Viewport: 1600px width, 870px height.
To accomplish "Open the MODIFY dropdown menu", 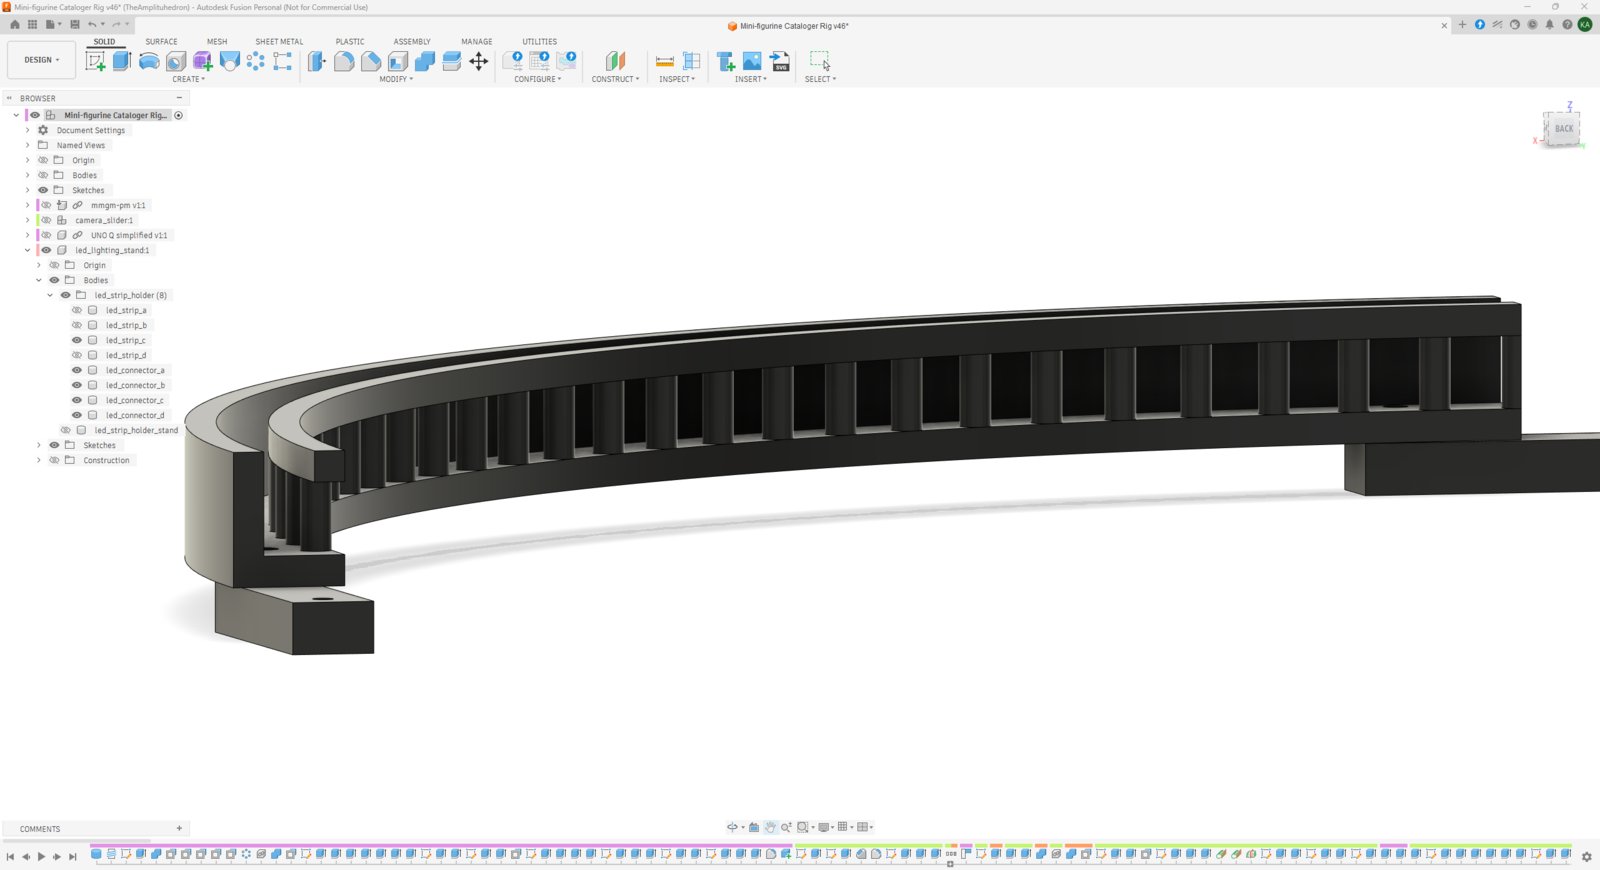I will 395,79.
